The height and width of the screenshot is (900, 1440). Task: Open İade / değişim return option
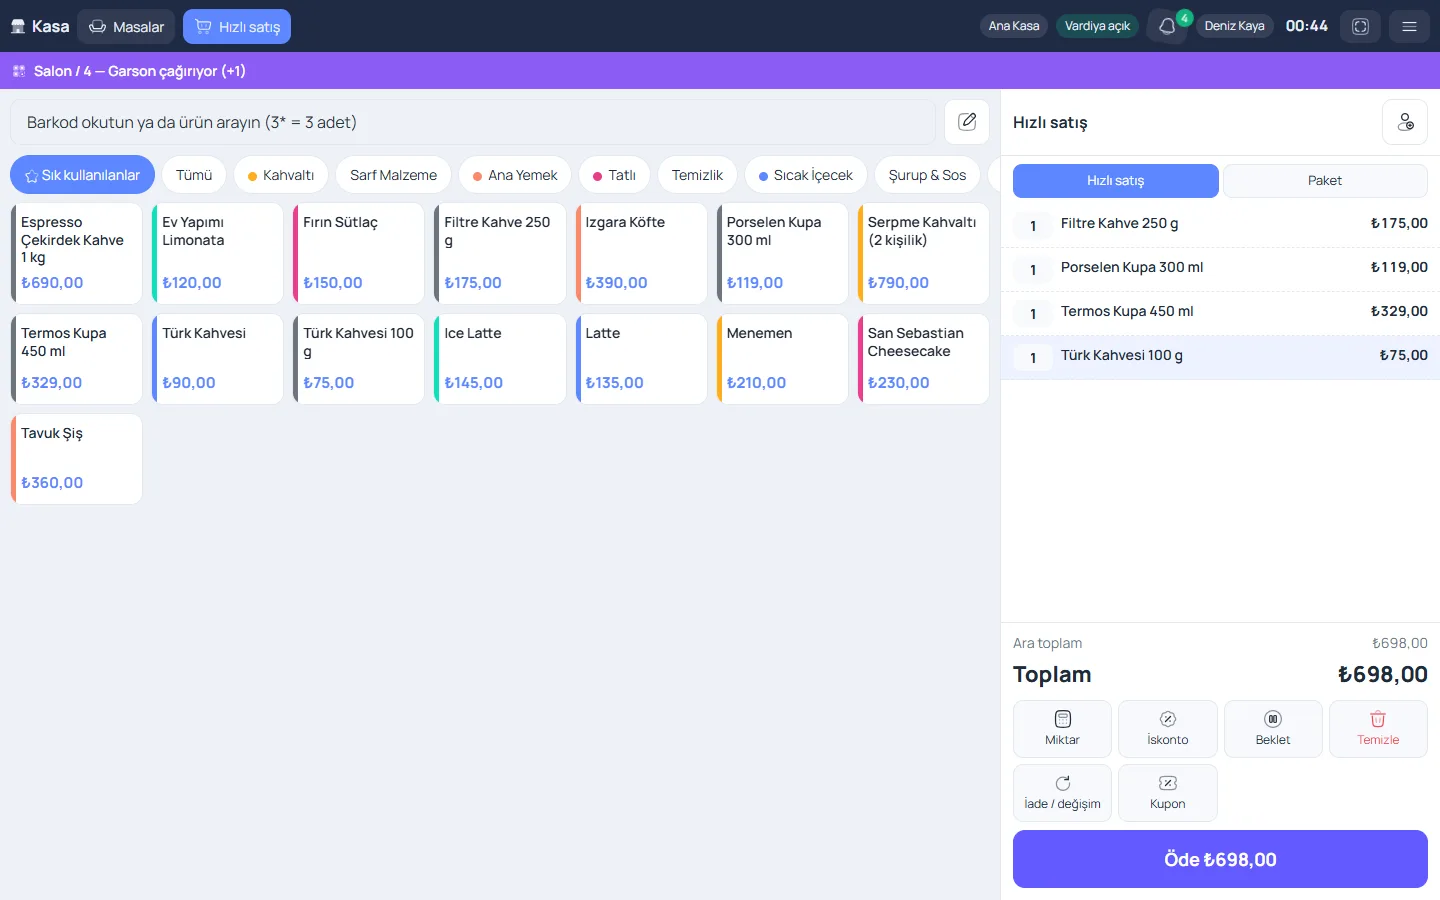1062,793
